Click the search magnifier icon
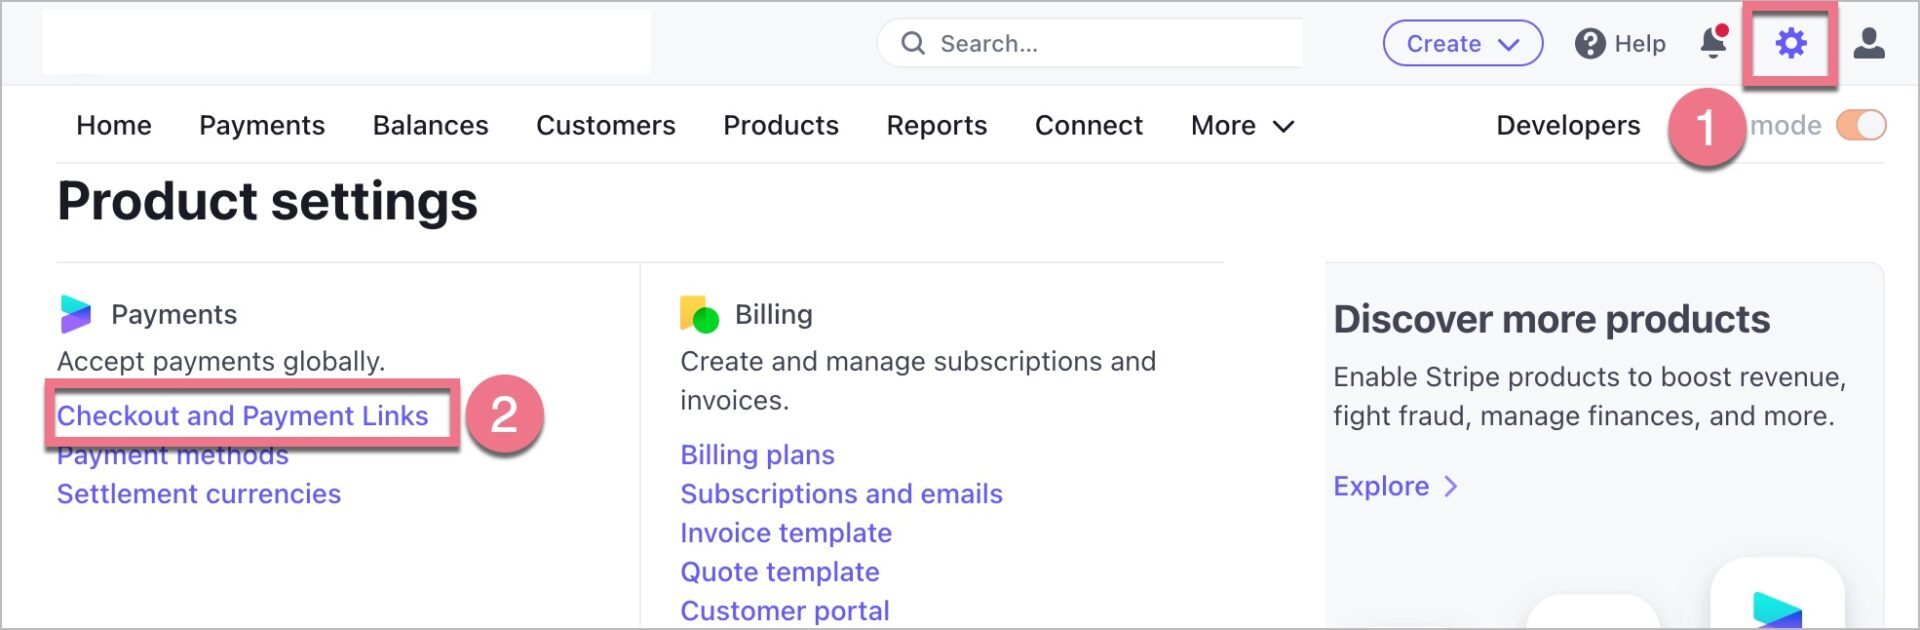Image resolution: width=1920 pixels, height=630 pixels. pyautogui.click(x=912, y=44)
